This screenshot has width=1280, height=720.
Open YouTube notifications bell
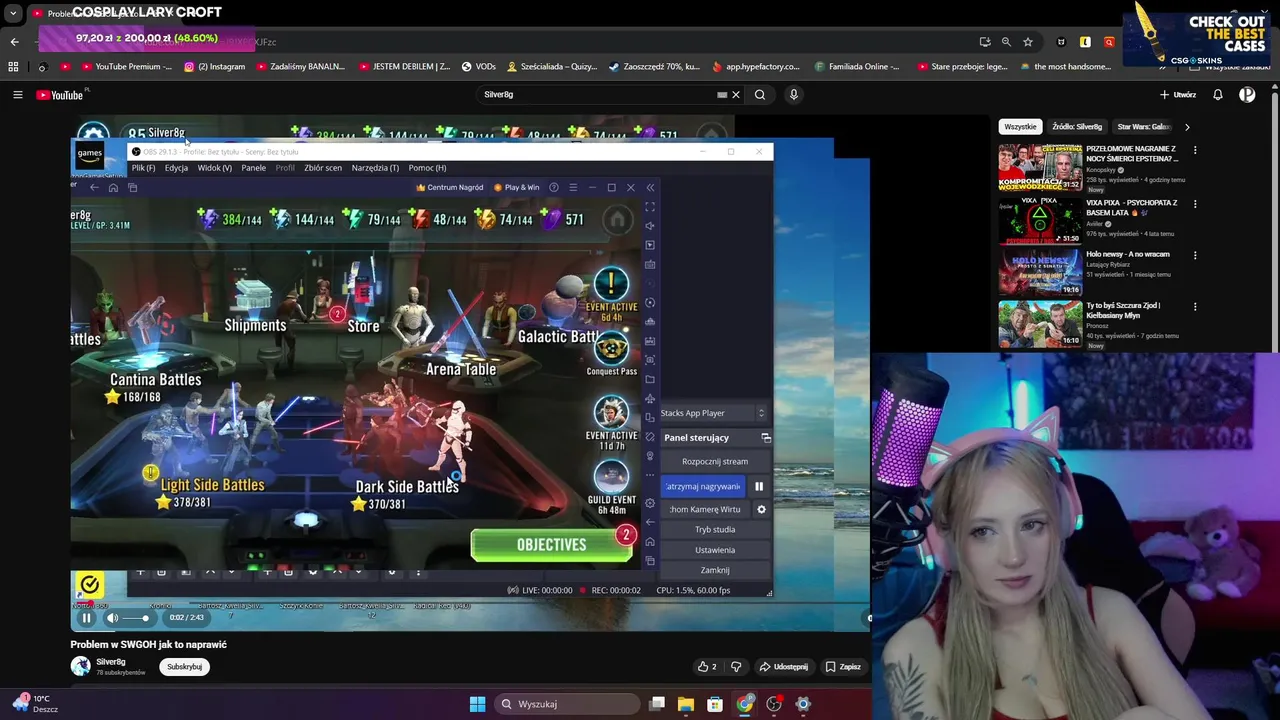tap(1218, 95)
